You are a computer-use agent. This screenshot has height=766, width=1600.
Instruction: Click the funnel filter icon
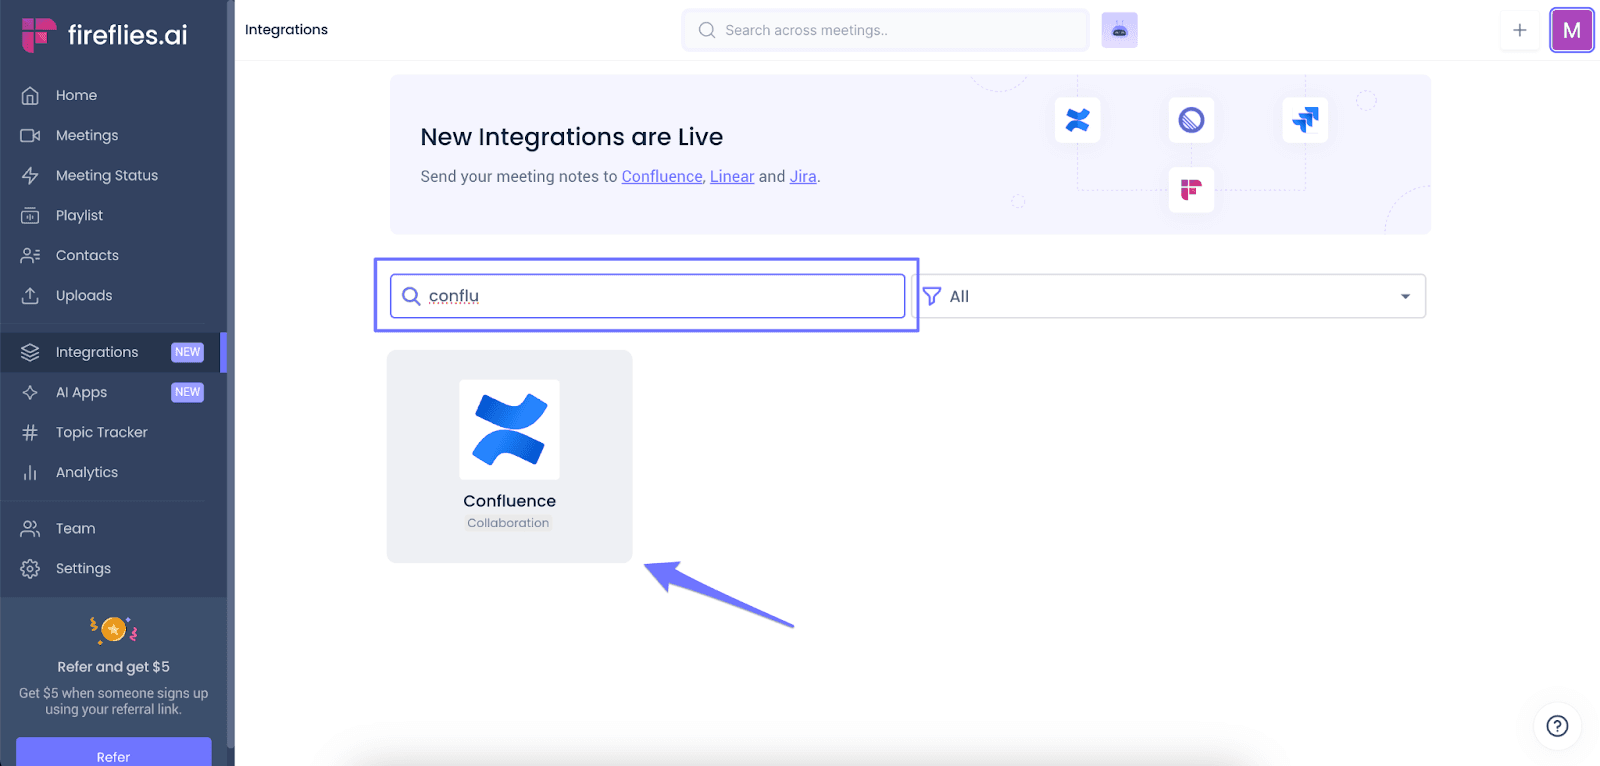pos(932,296)
